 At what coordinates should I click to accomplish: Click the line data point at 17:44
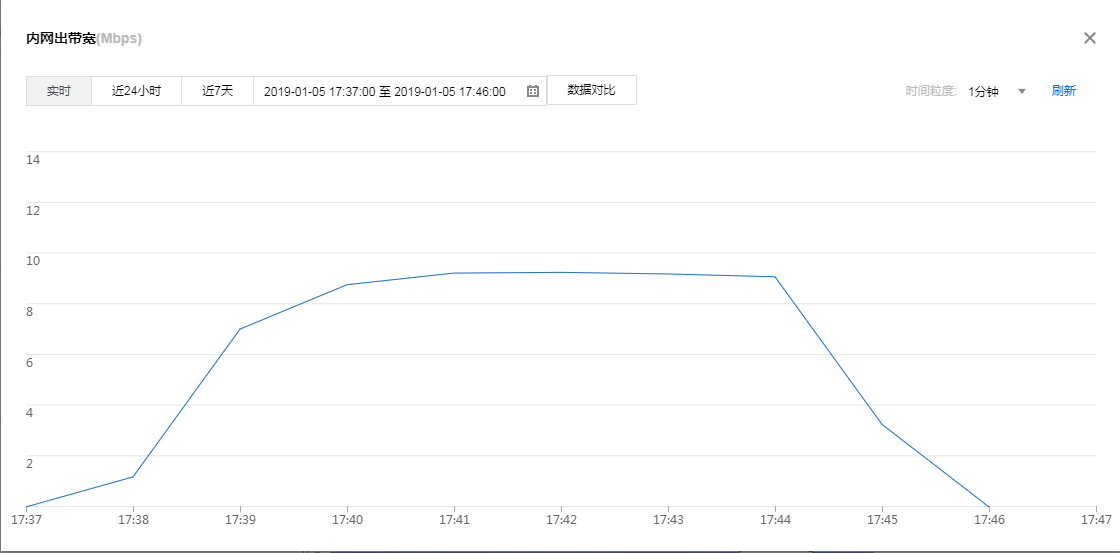[x=775, y=277]
